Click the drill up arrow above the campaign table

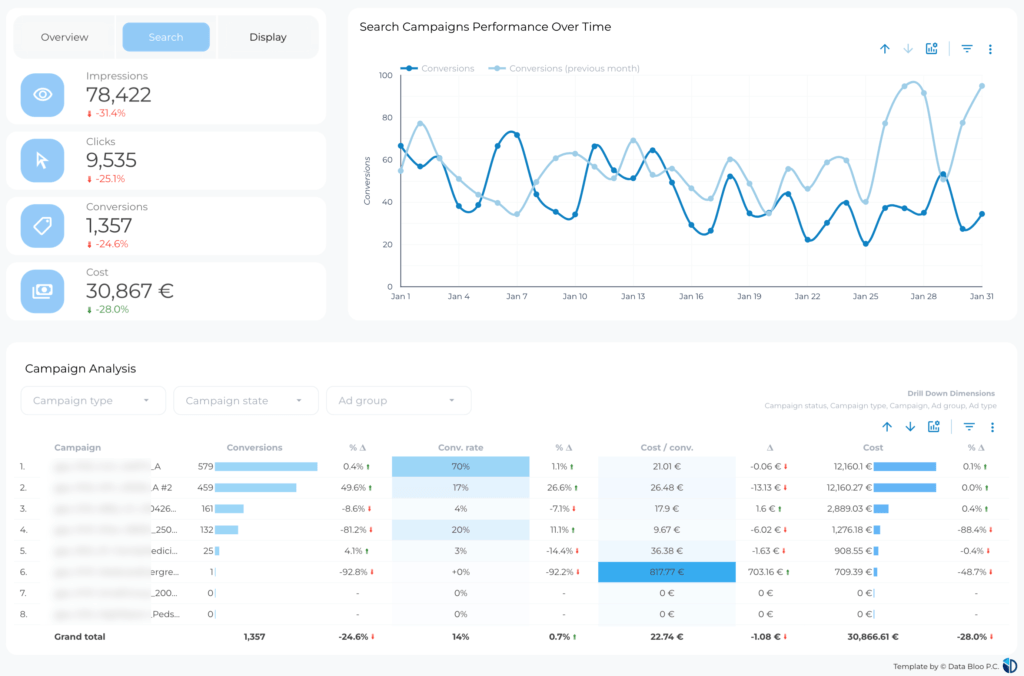[886, 427]
